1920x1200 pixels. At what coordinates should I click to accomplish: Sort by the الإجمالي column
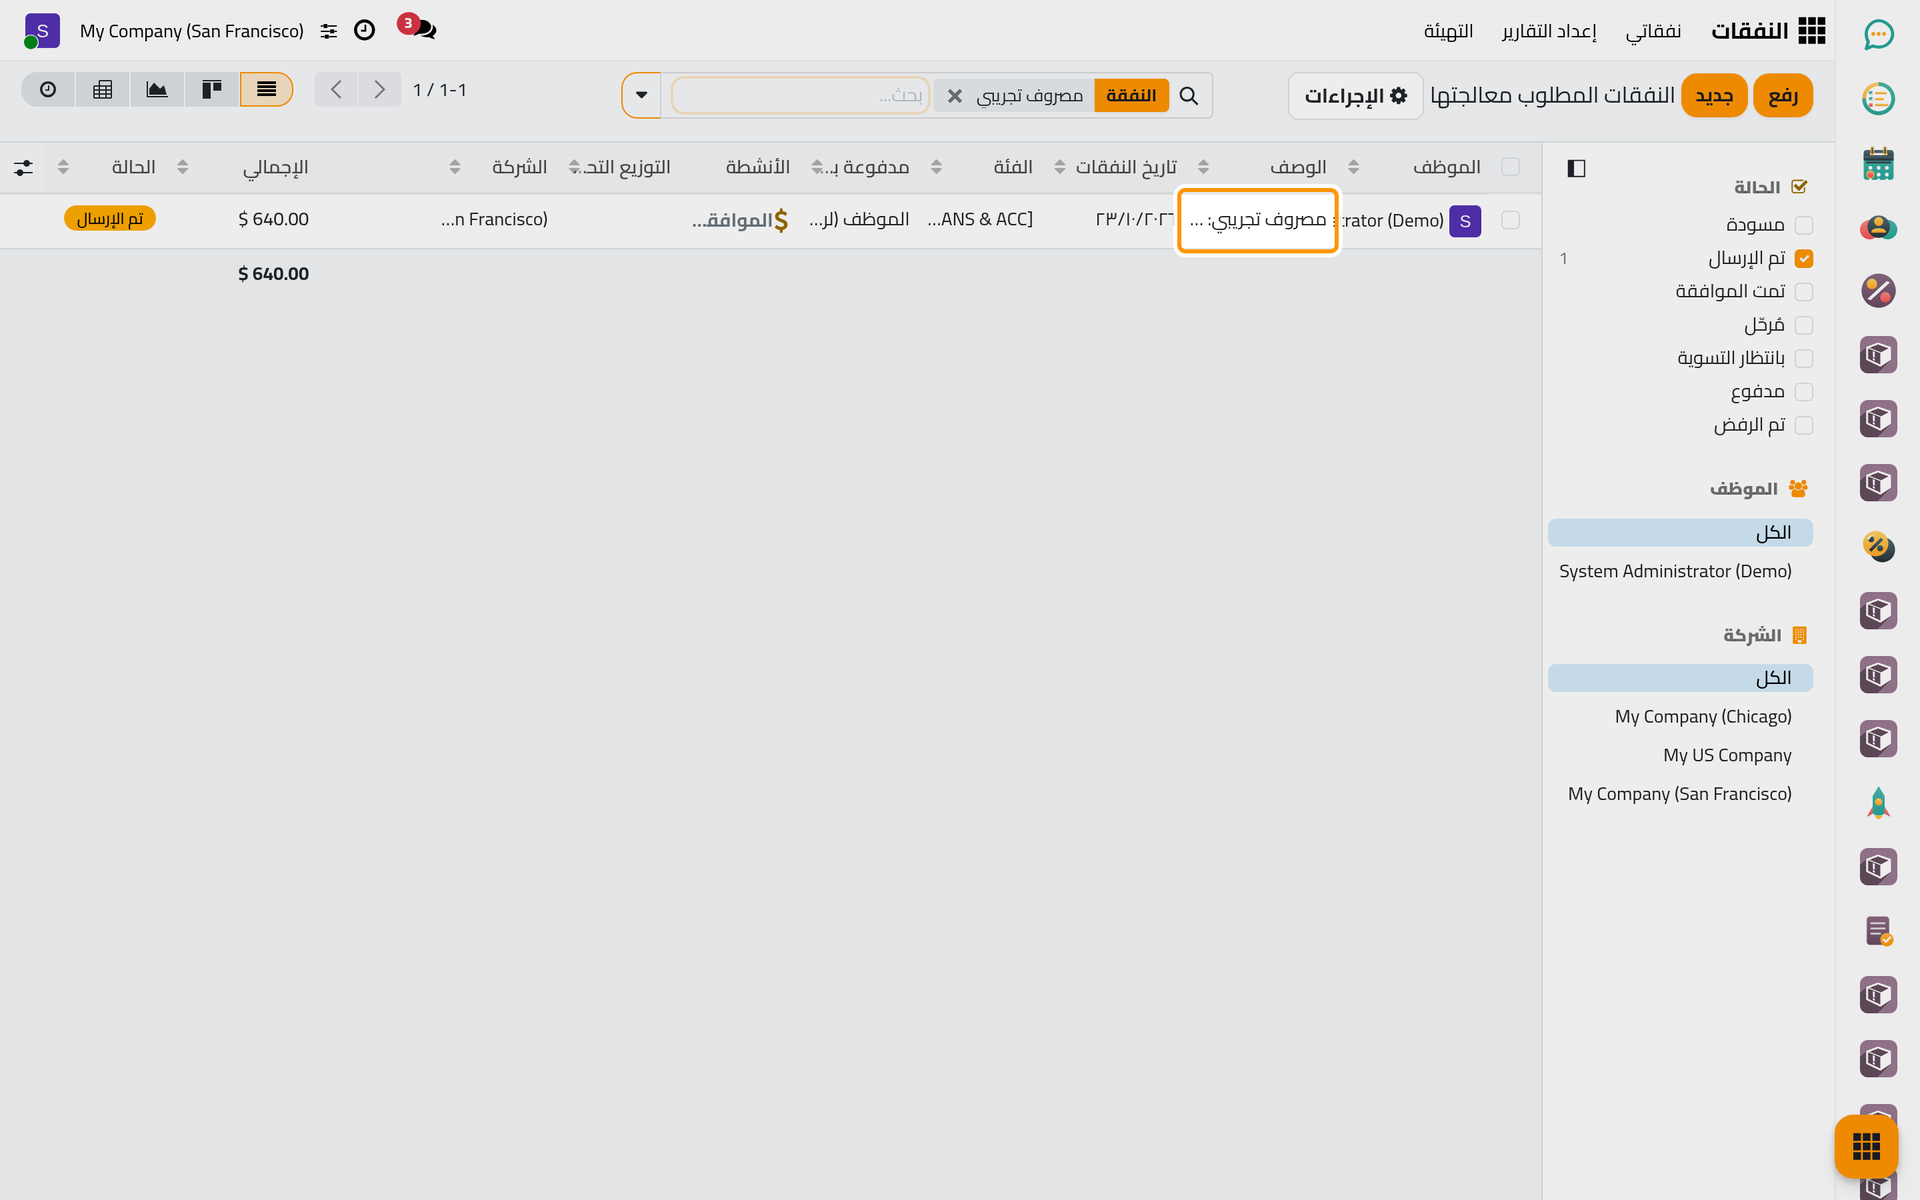click(275, 167)
